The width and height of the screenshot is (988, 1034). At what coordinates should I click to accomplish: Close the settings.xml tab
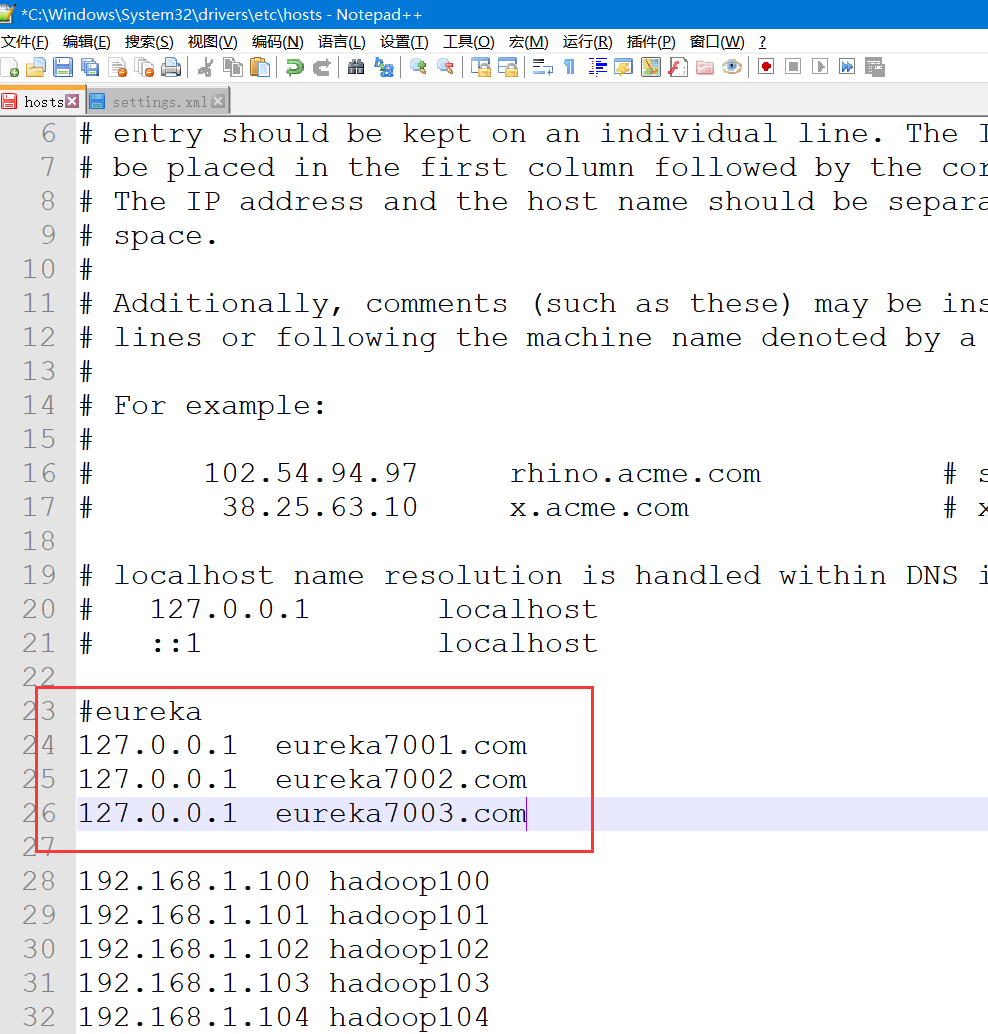click(x=218, y=101)
